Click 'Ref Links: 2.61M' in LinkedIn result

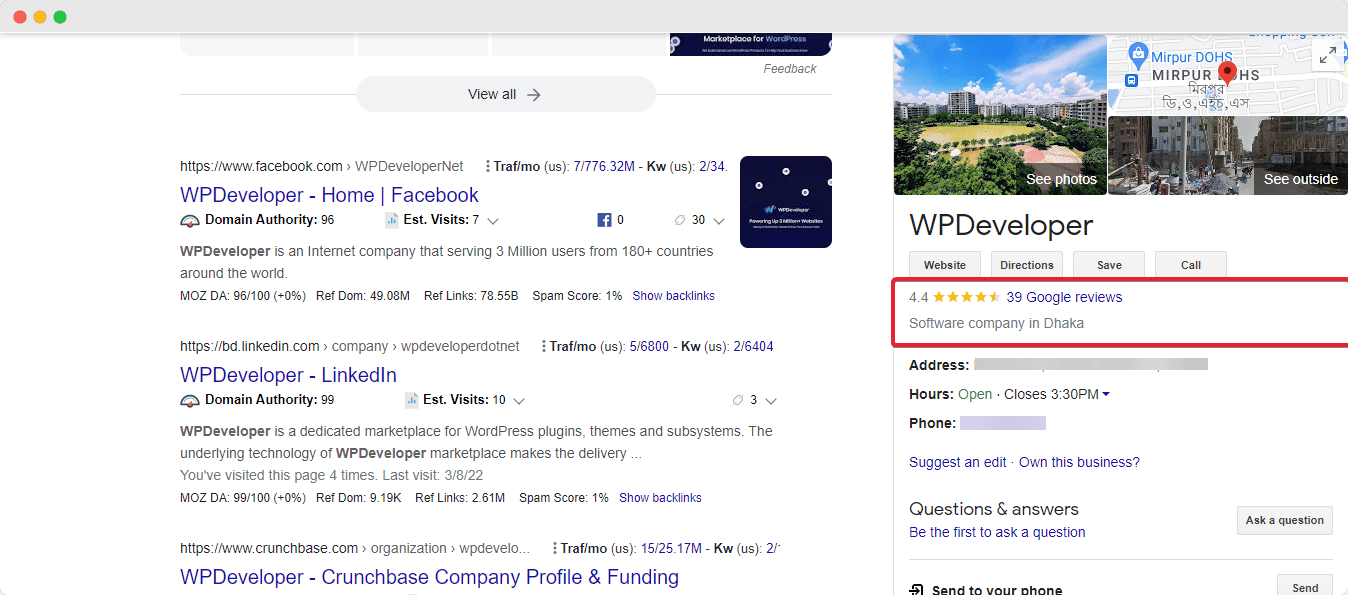click(460, 498)
